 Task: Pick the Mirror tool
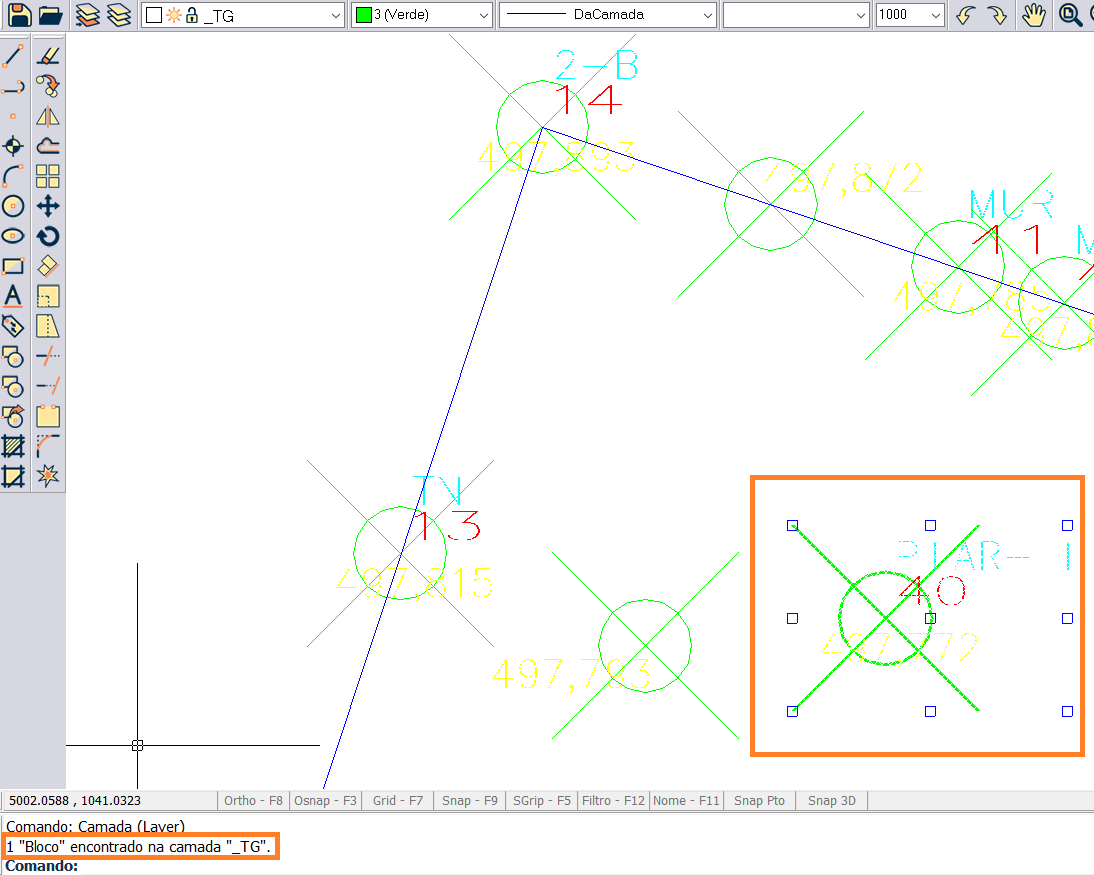click(x=47, y=116)
